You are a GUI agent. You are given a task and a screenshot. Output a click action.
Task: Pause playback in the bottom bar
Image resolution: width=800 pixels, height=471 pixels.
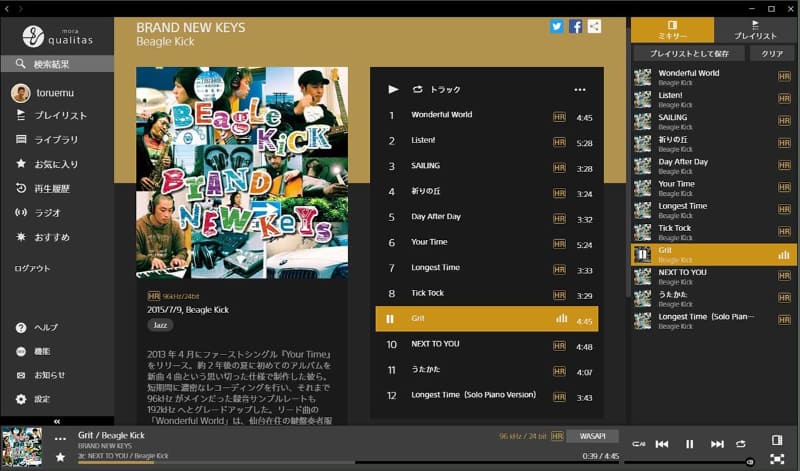(689, 444)
